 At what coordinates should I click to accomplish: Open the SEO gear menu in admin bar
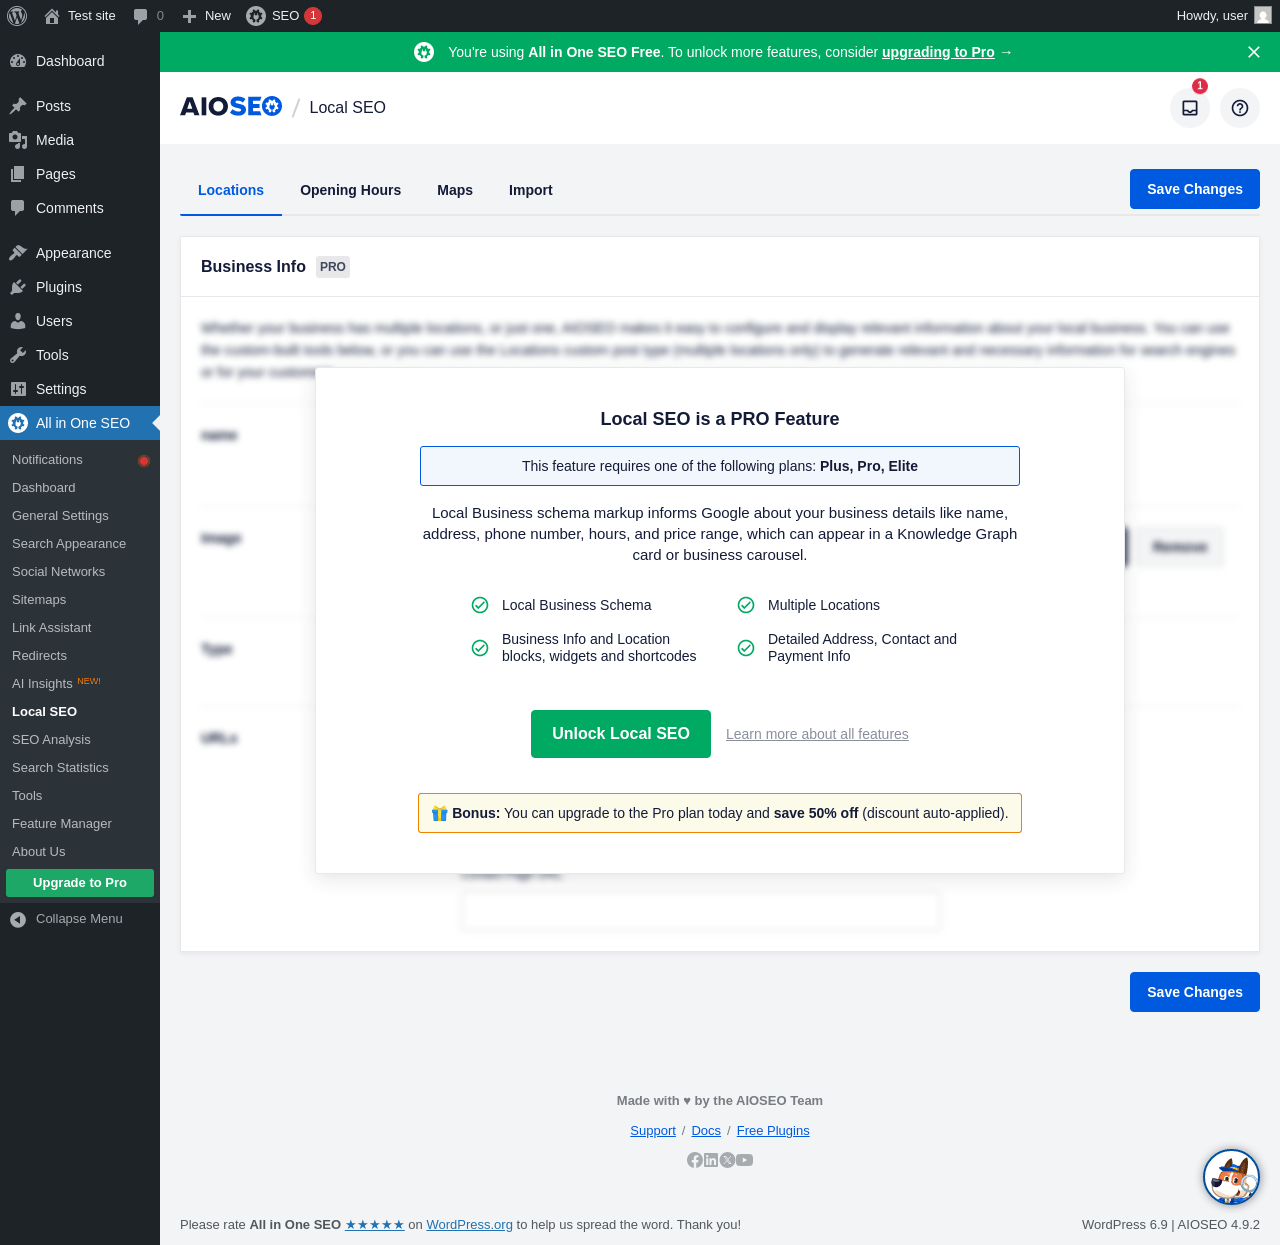click(256, 16)
